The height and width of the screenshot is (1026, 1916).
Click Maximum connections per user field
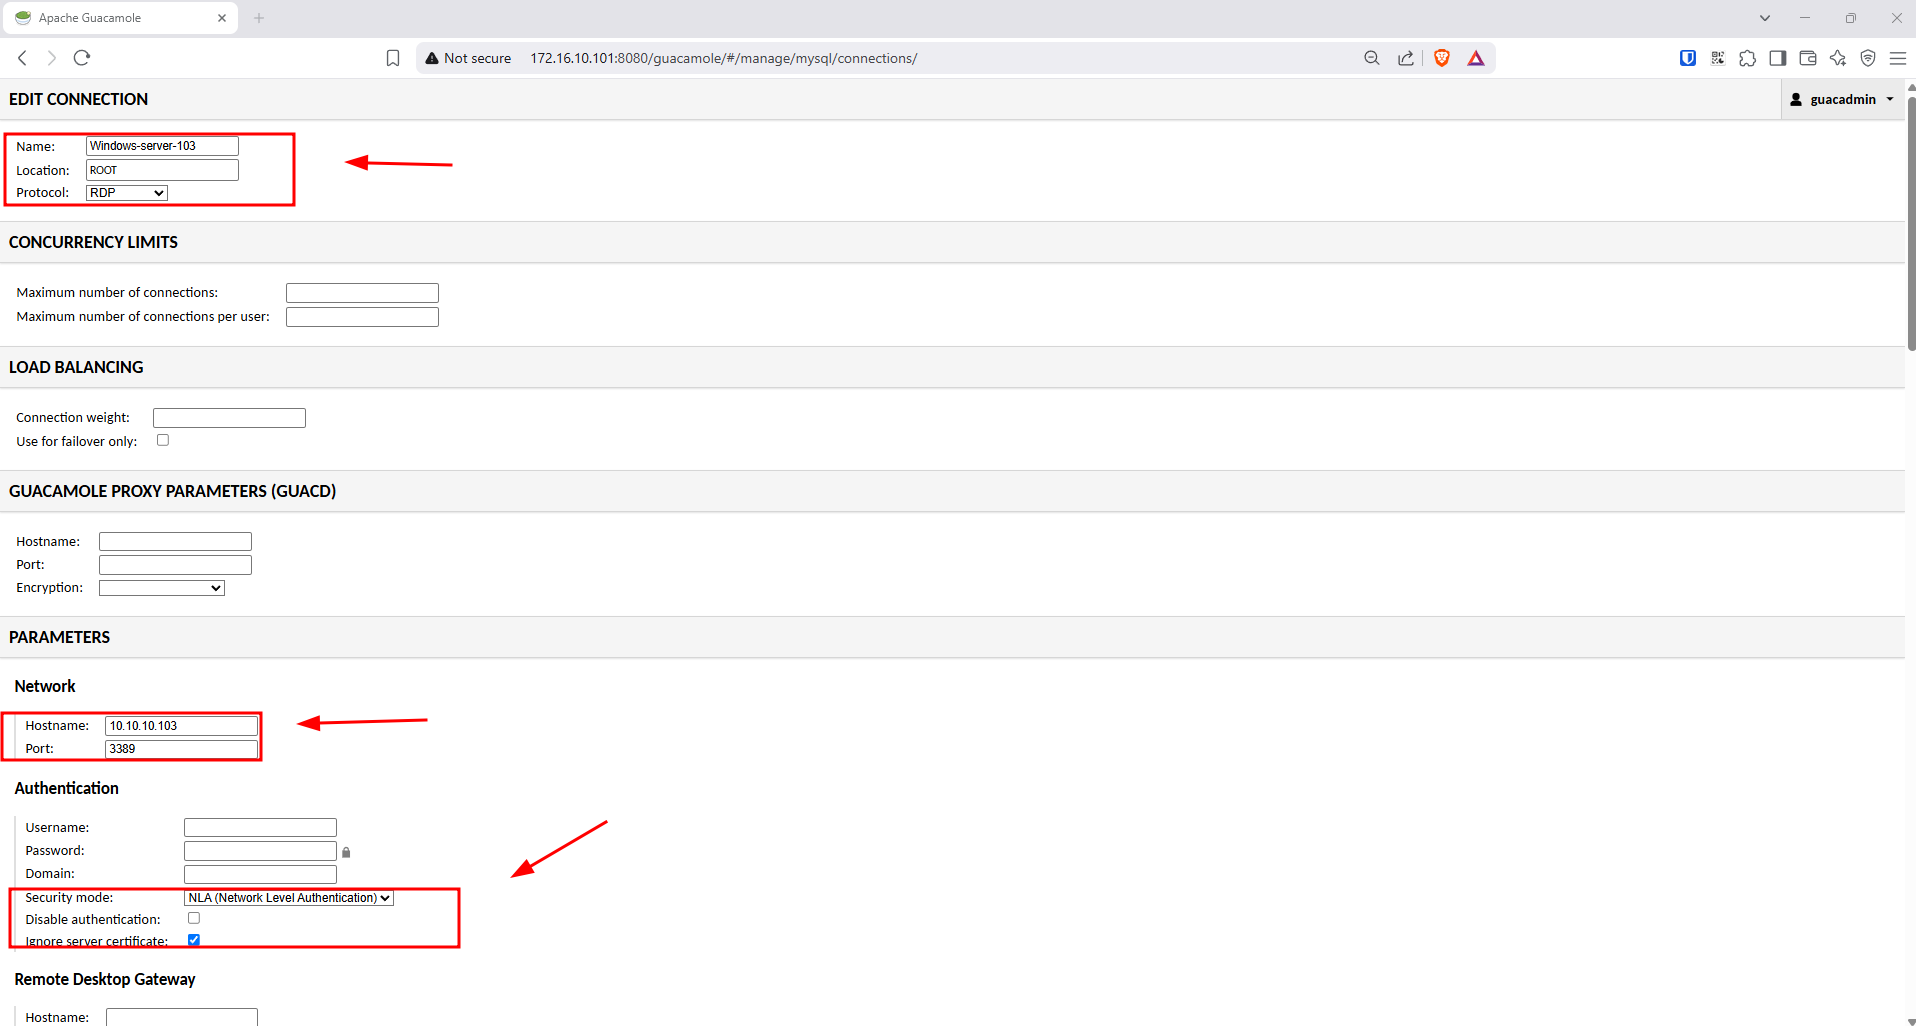(362, 317)
